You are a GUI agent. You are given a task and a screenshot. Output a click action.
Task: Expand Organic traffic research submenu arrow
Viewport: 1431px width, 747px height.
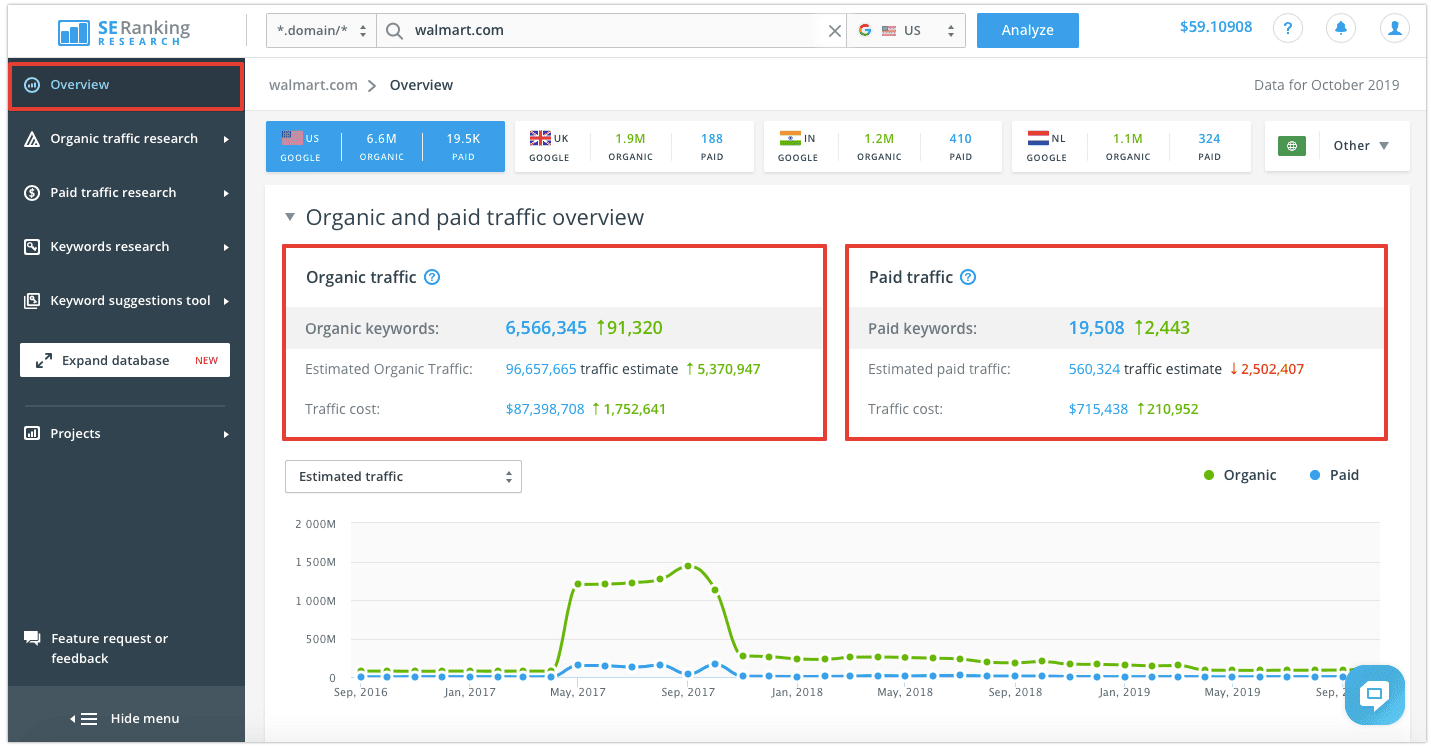click(x=227, y=139)
